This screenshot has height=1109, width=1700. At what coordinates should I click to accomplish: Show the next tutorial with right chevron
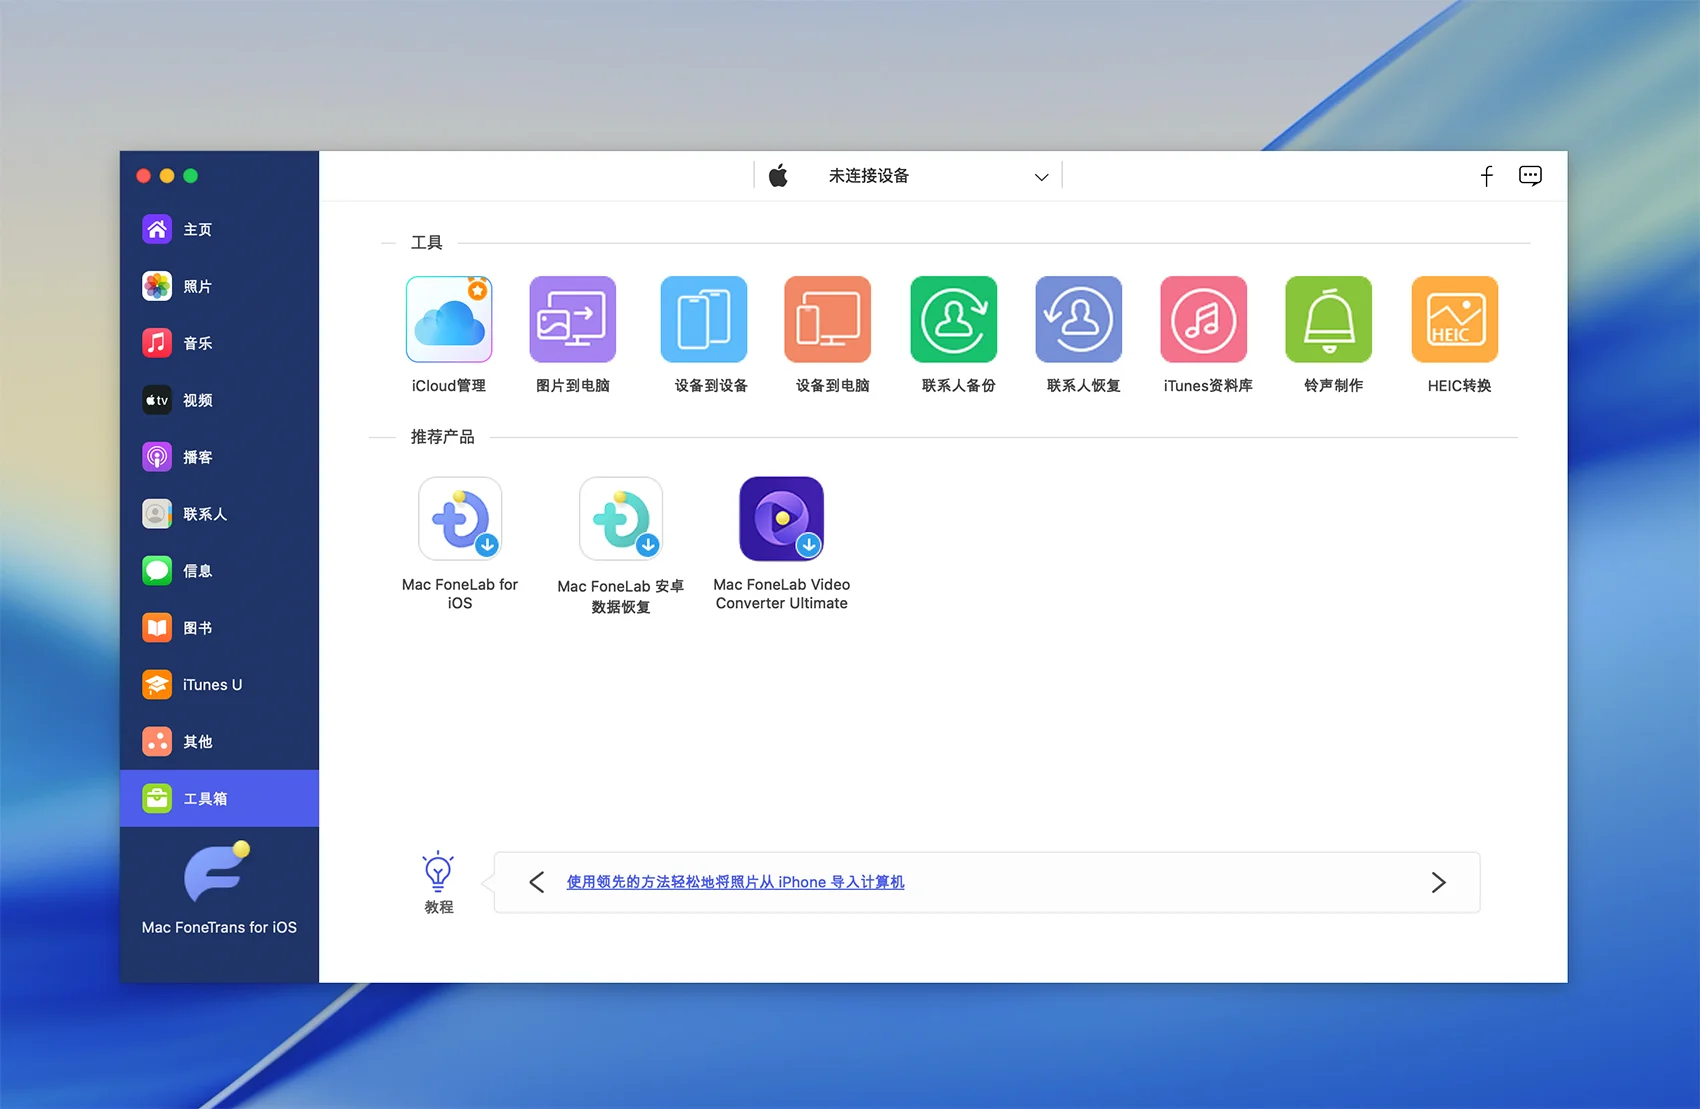click(x=1438, y=882)
